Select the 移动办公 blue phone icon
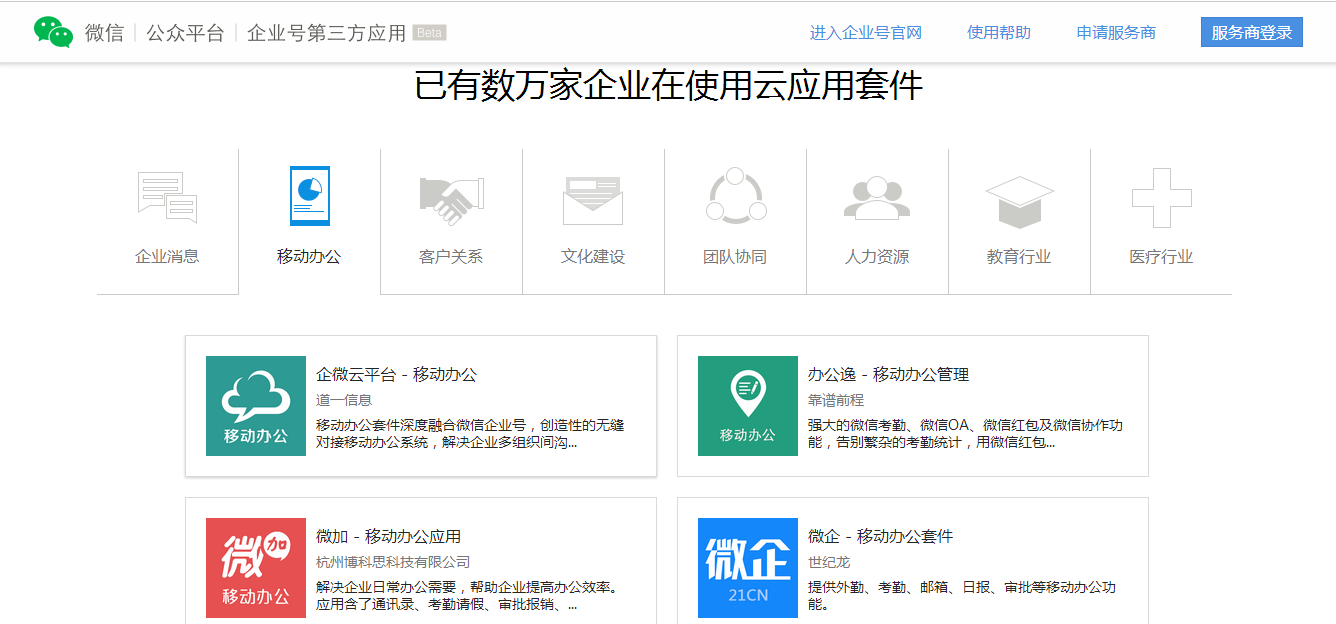 pos(309,196)
